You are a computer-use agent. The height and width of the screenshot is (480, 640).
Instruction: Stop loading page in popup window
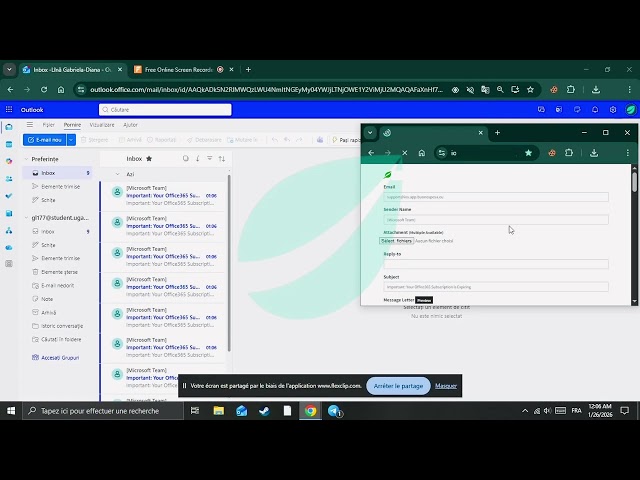tap(404, 153)
